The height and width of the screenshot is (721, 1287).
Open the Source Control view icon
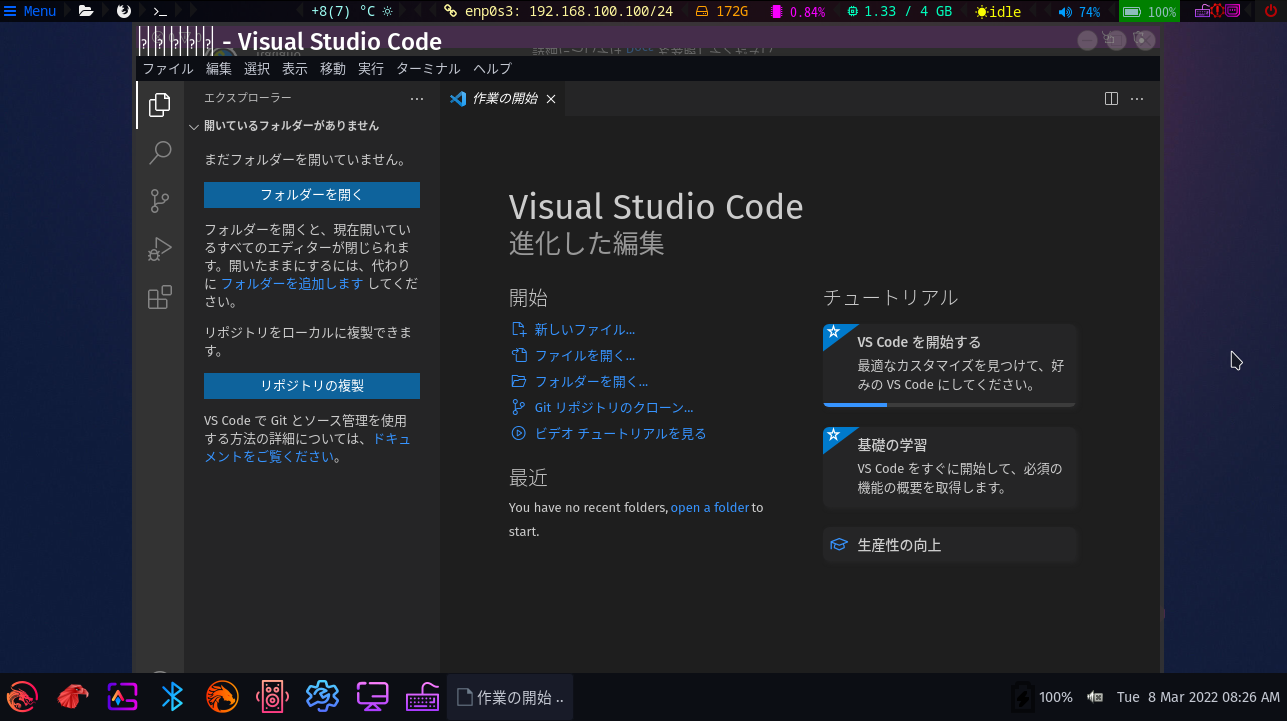(x=160, y=201)
